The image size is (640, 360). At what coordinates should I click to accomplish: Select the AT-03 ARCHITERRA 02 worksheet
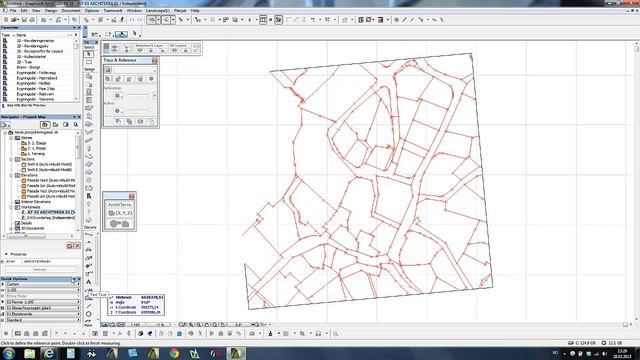(50, 212)
